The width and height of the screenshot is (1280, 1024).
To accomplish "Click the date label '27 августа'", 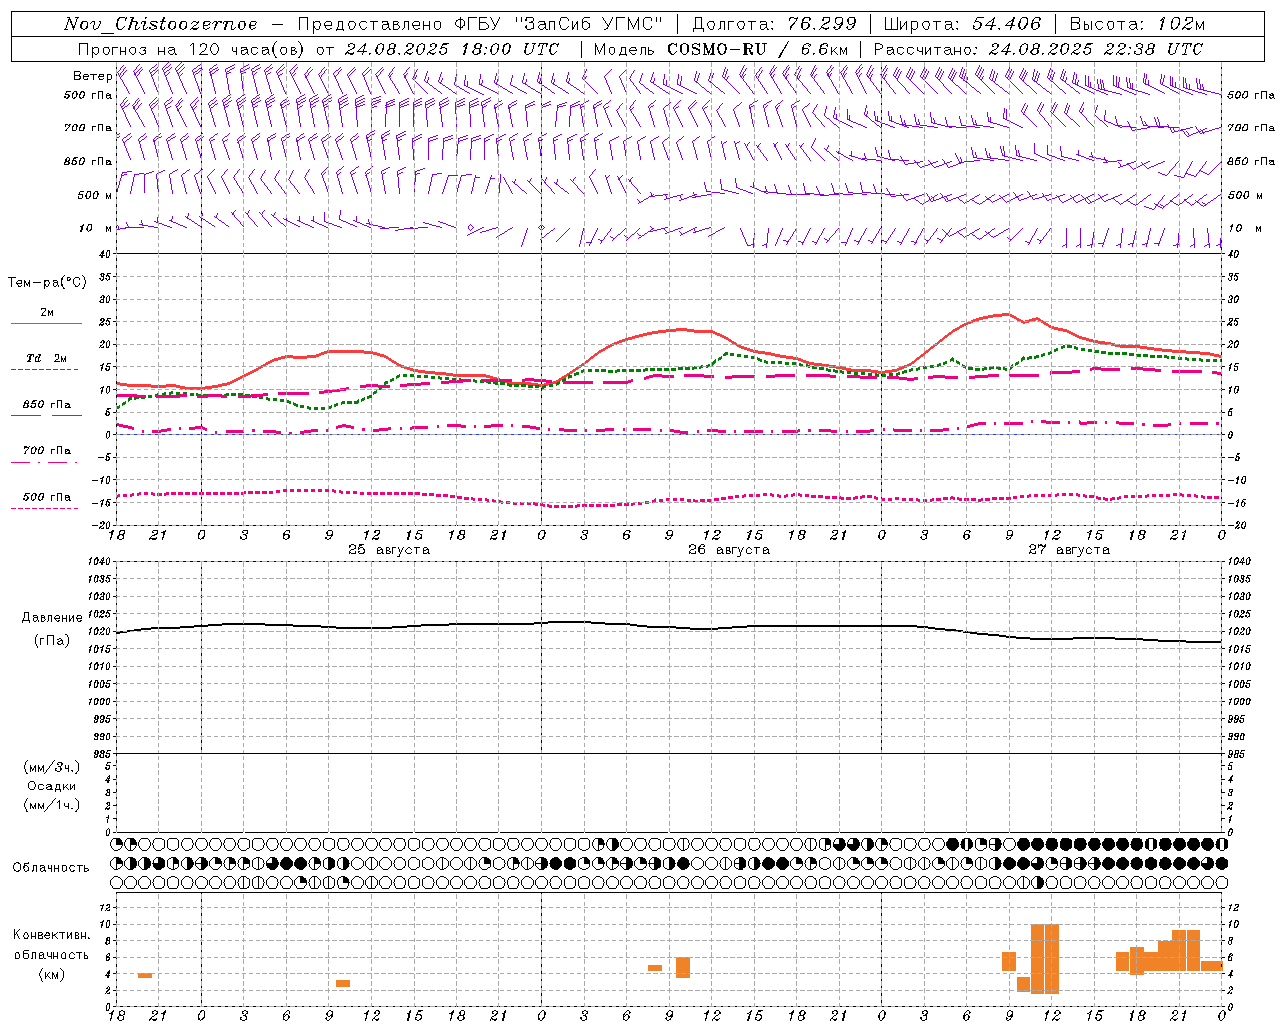I will 1069,550.
